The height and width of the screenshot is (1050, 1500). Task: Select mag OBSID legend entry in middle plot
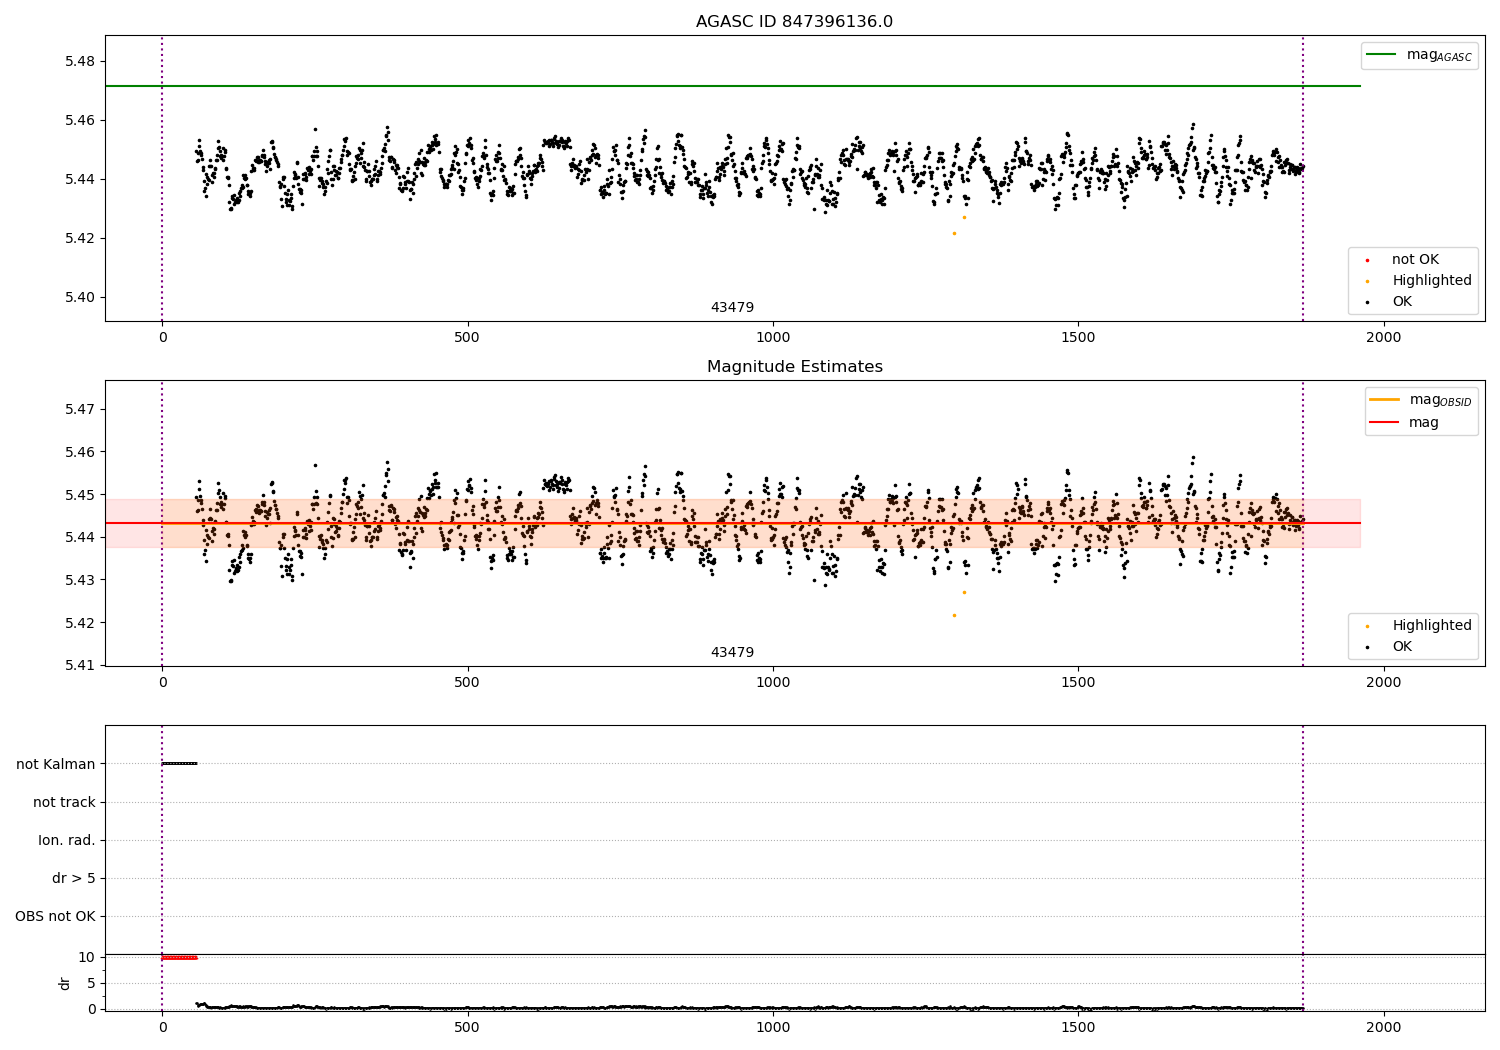coord(1421,400)
